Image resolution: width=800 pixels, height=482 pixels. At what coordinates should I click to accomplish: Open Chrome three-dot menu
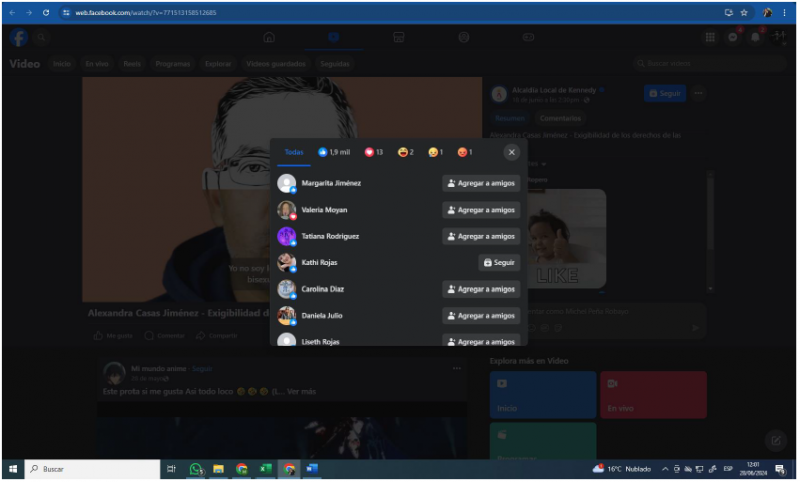[x=786, y=13]
